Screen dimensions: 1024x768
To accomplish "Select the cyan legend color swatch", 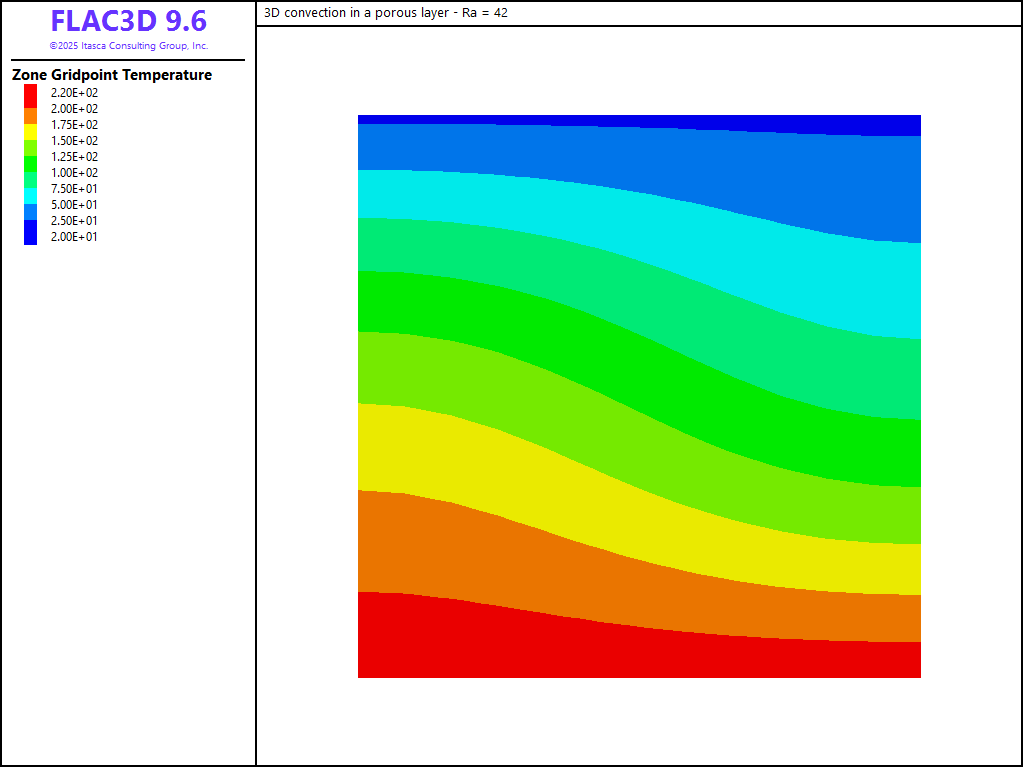I will 31,190.
